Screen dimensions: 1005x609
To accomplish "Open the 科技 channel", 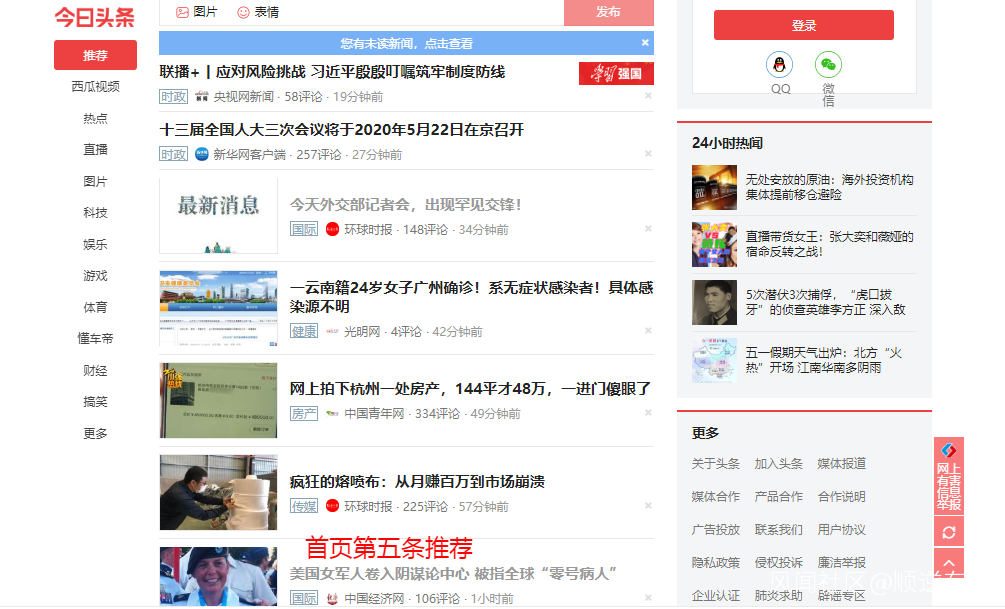I will pos(95,213).
